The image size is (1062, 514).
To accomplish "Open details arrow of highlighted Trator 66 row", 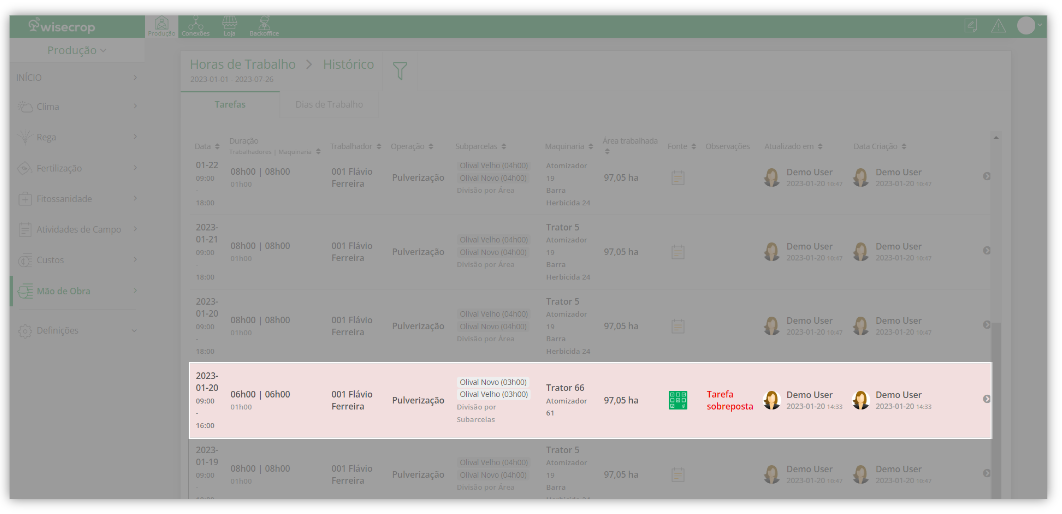I will pyautogui.click(x=987, y=399).
